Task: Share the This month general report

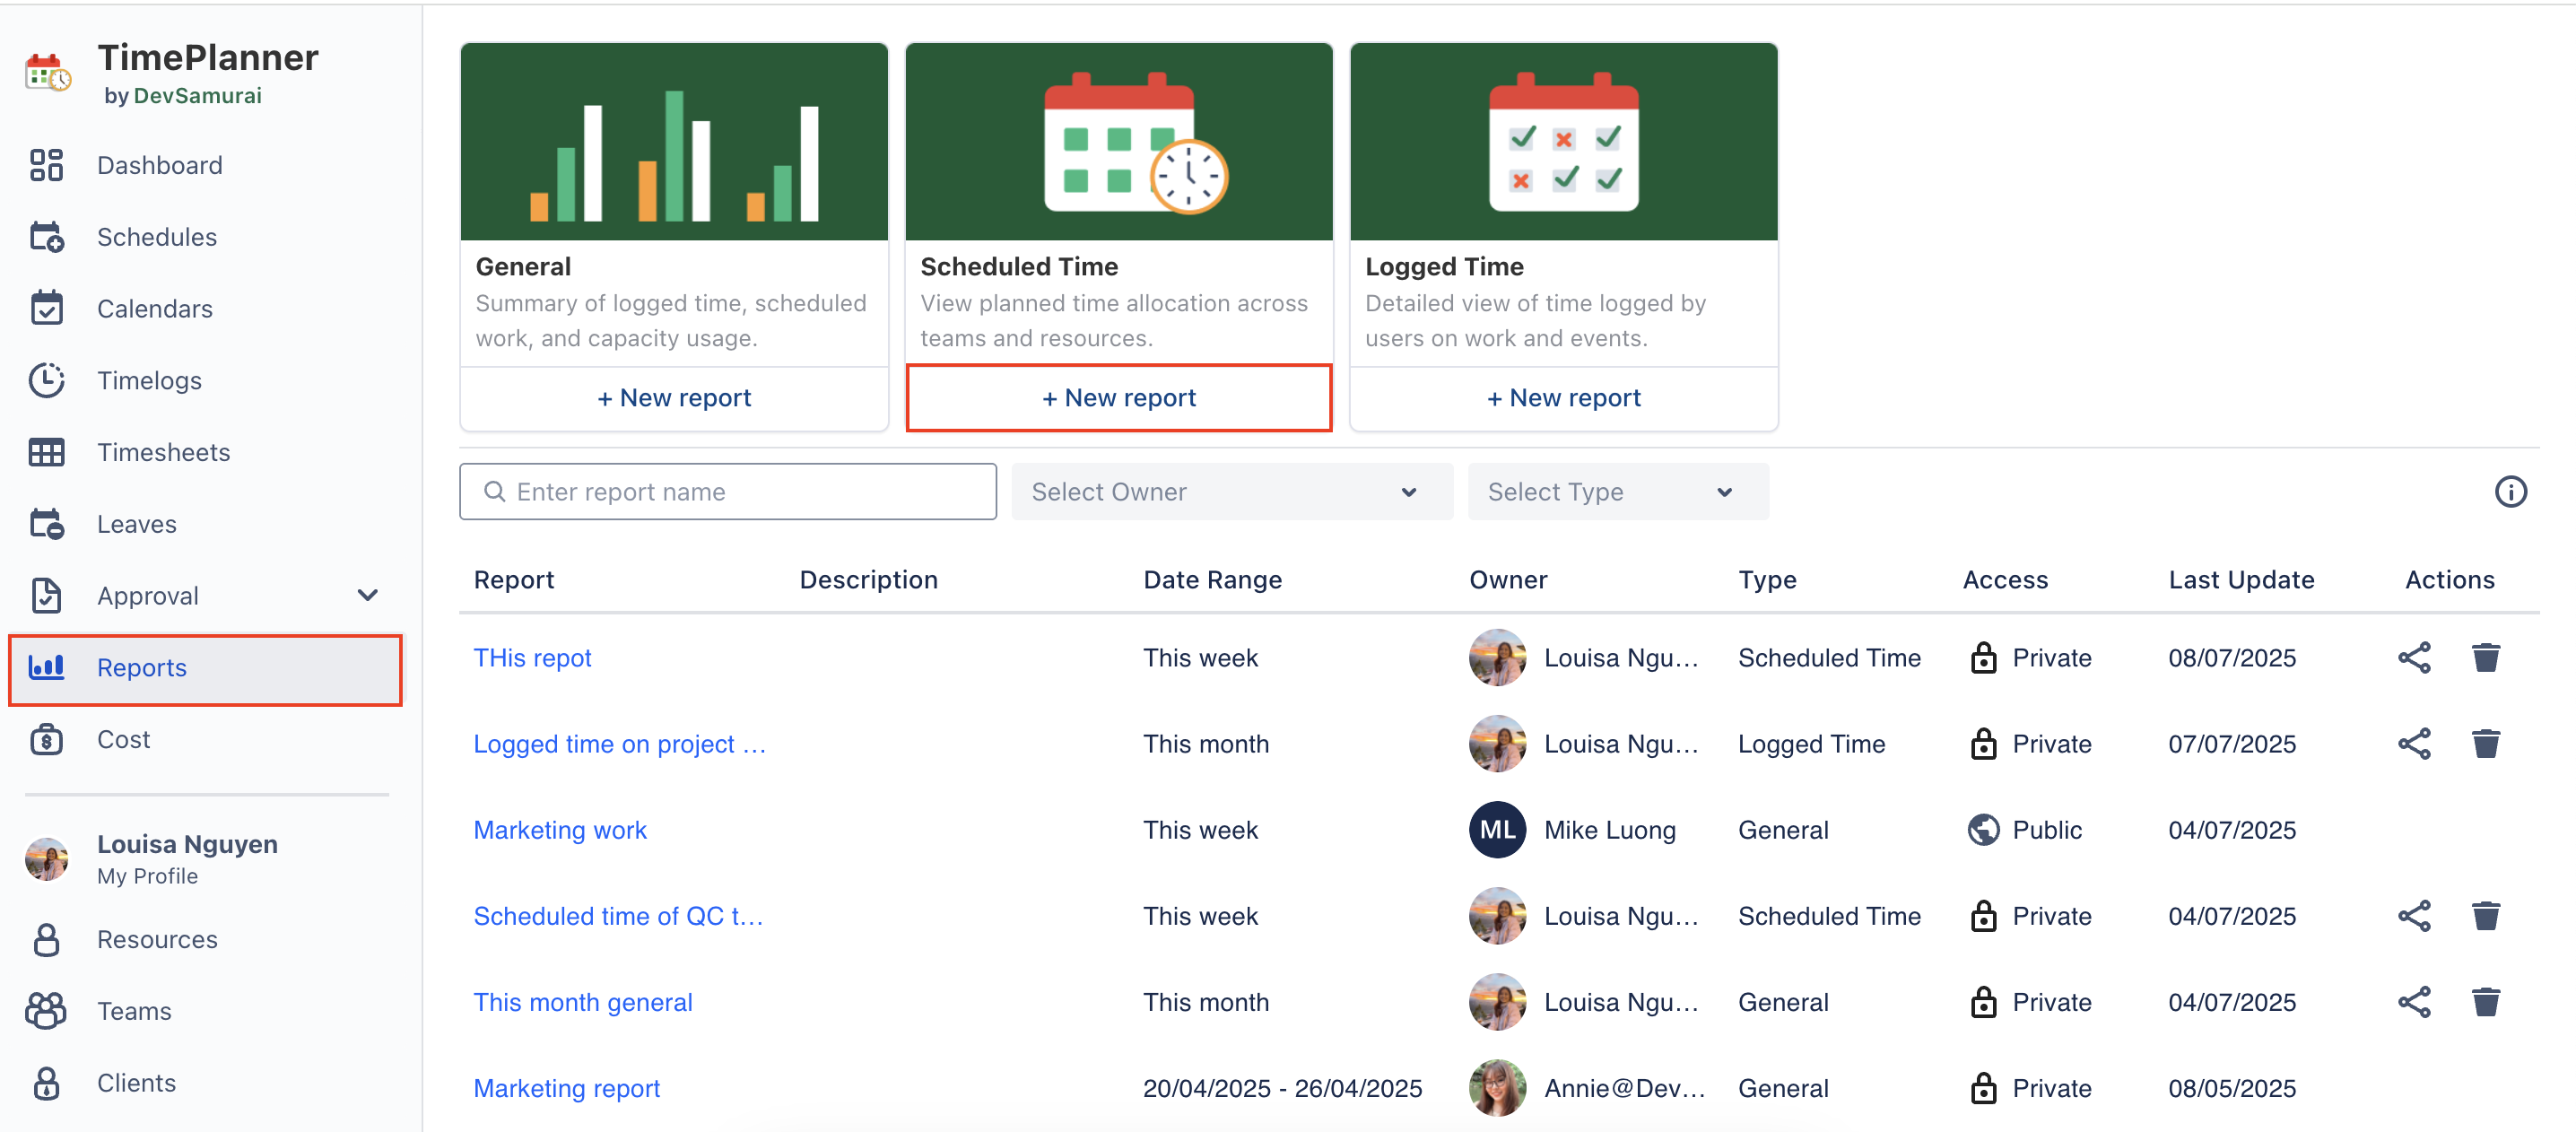Action: tap(2413, 1002)
